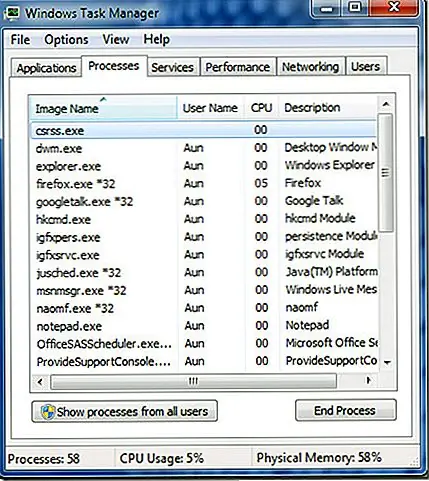Switch to the Networking tab
This screenshot has height=481, width=429.
click(x=310, y=67)
